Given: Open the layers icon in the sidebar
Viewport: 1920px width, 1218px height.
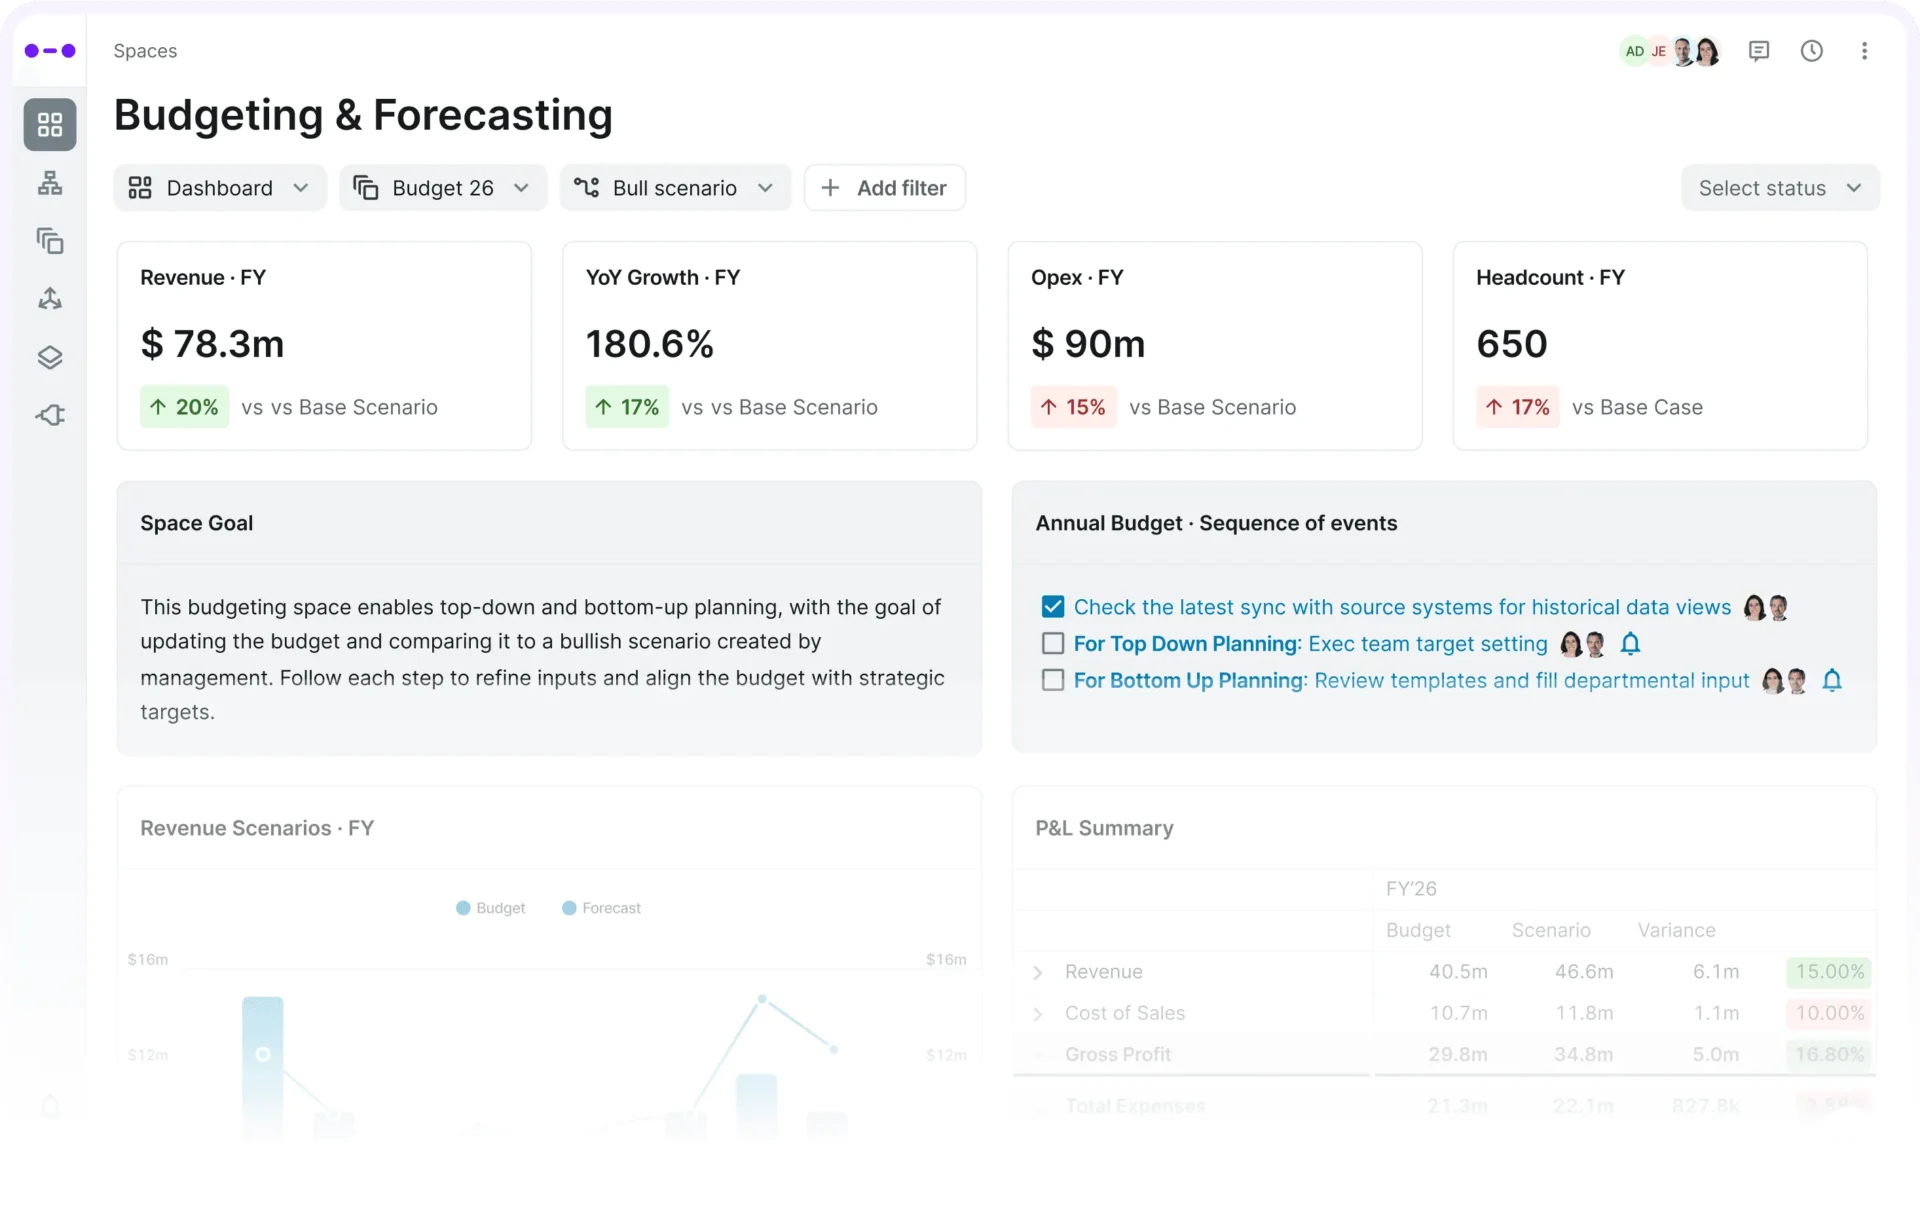Looking at the screenshot, I should [x=50, y=357].
